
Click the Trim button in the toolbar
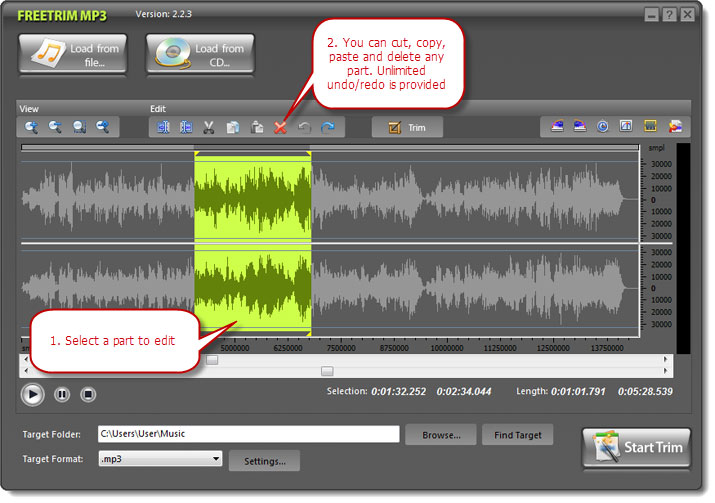[407, 127]
